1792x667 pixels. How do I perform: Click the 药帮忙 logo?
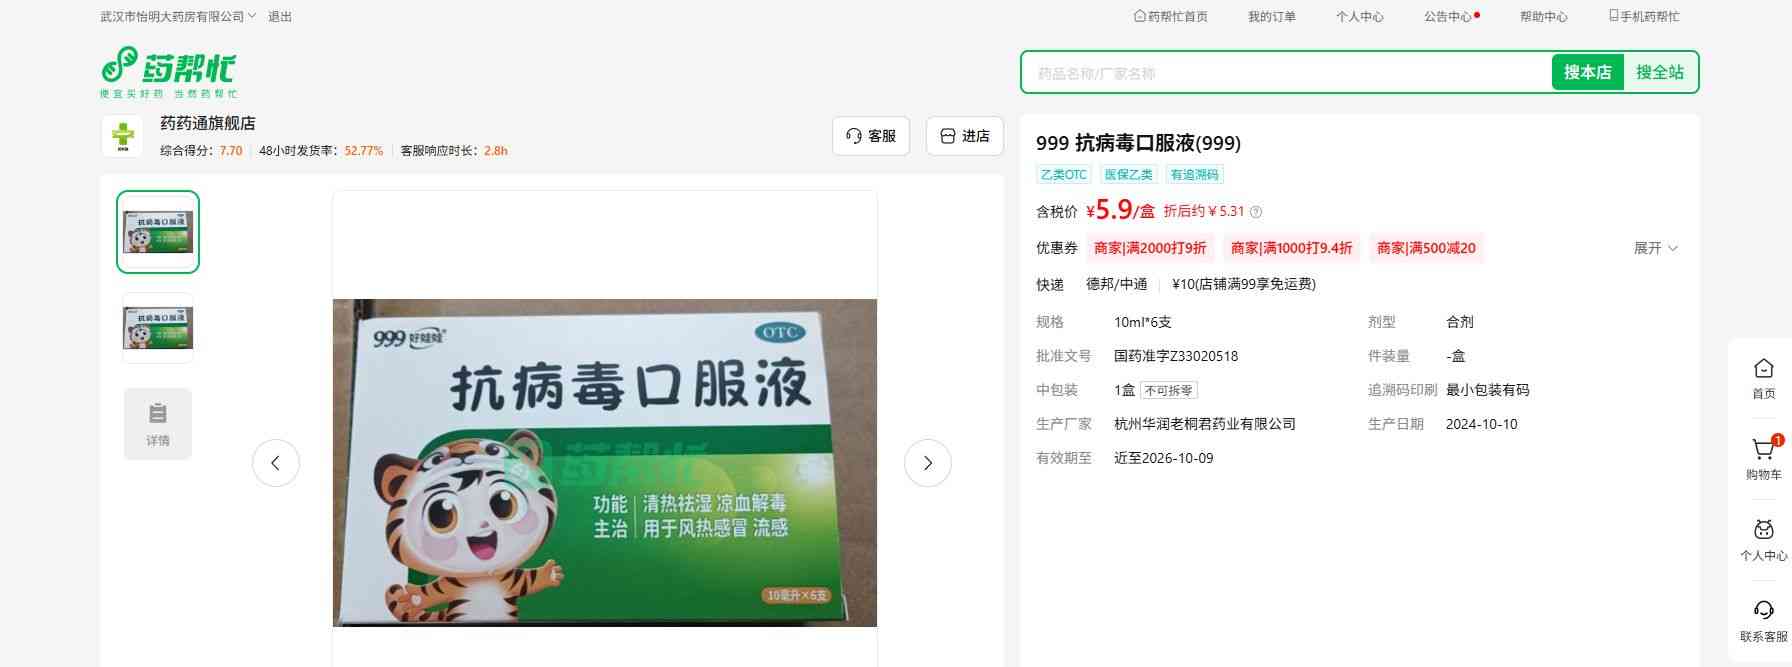pos(168,71)
